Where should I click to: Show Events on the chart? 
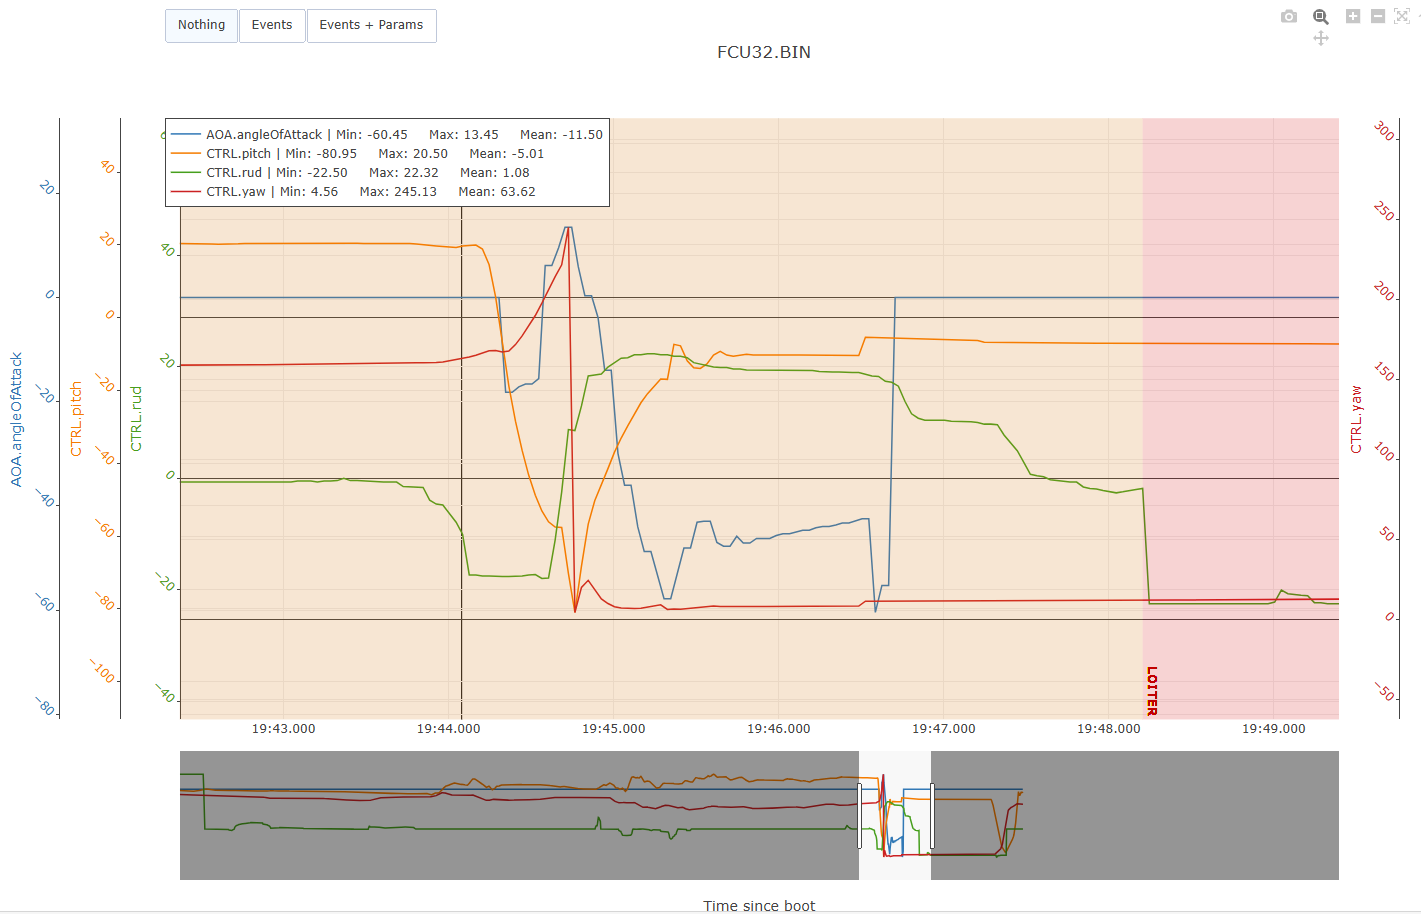pyautogui.click(x=272, y=25)
